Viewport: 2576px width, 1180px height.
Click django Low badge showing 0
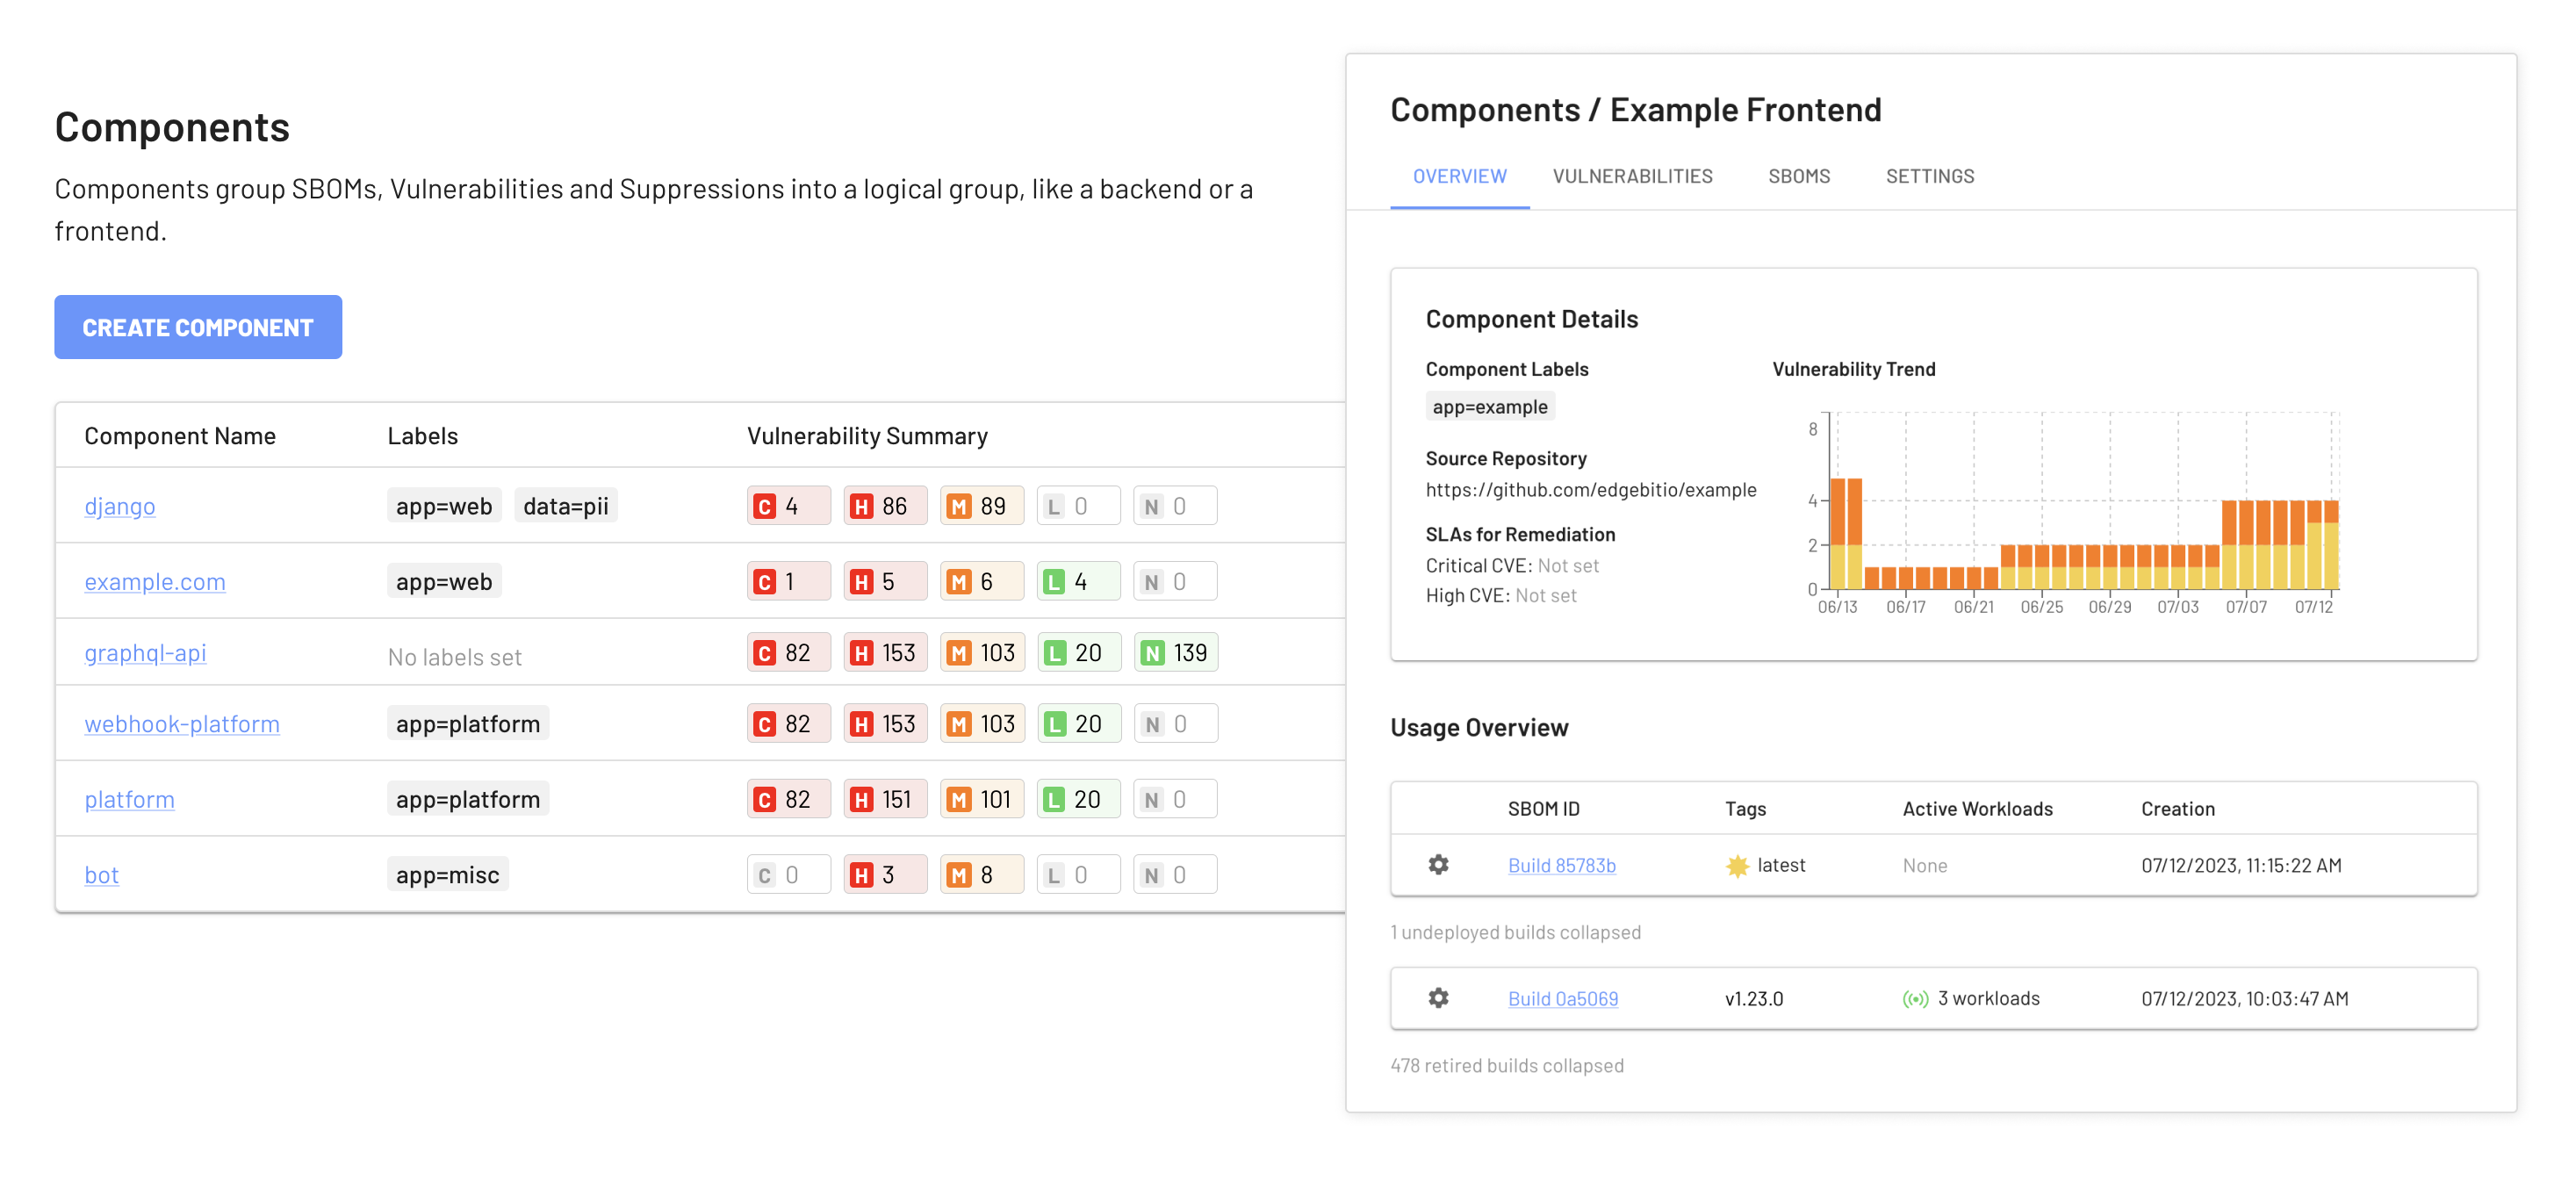pos(1078,506)
